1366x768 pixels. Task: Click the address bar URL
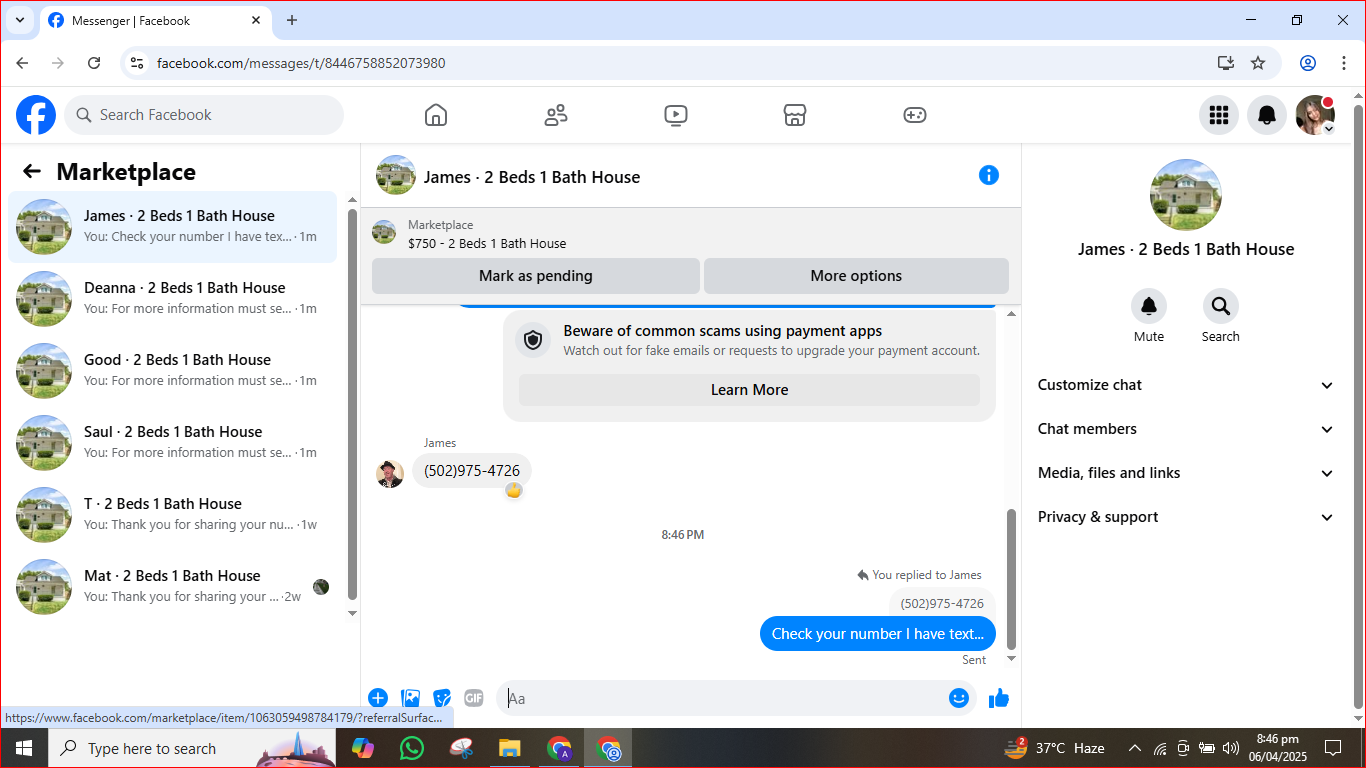[x=301, y=63]
